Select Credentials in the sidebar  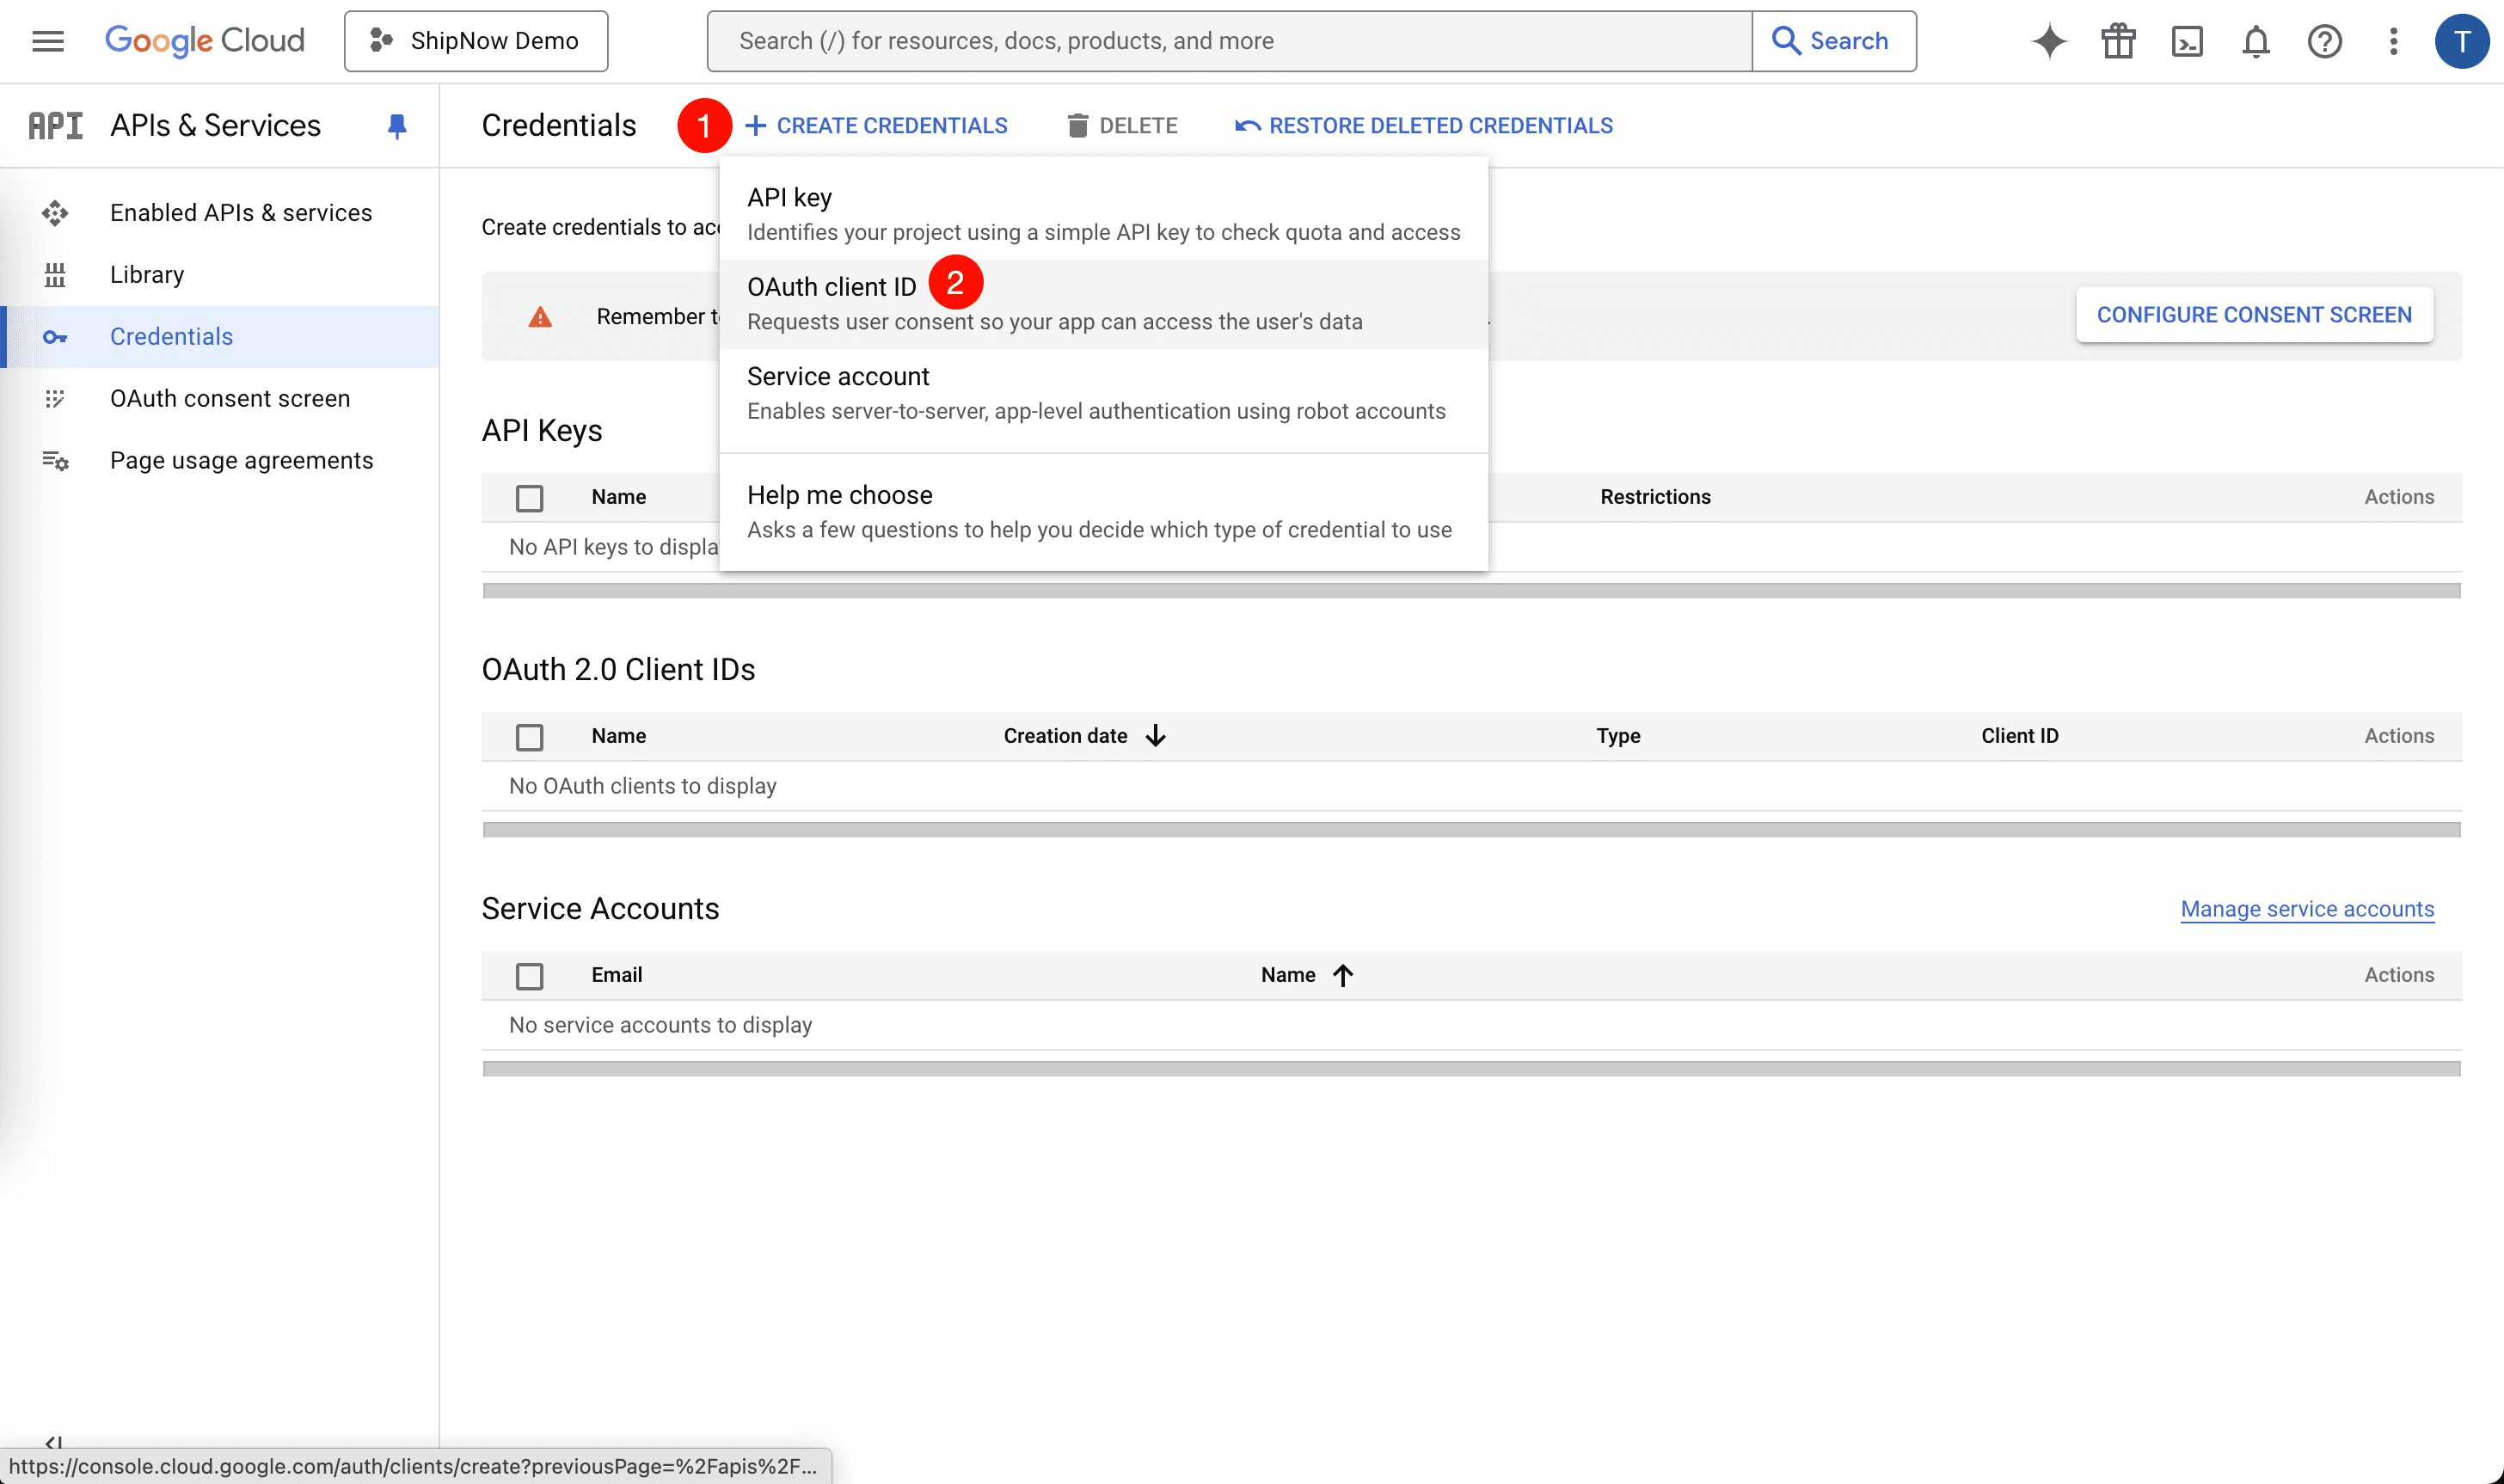tap(171, 336)
